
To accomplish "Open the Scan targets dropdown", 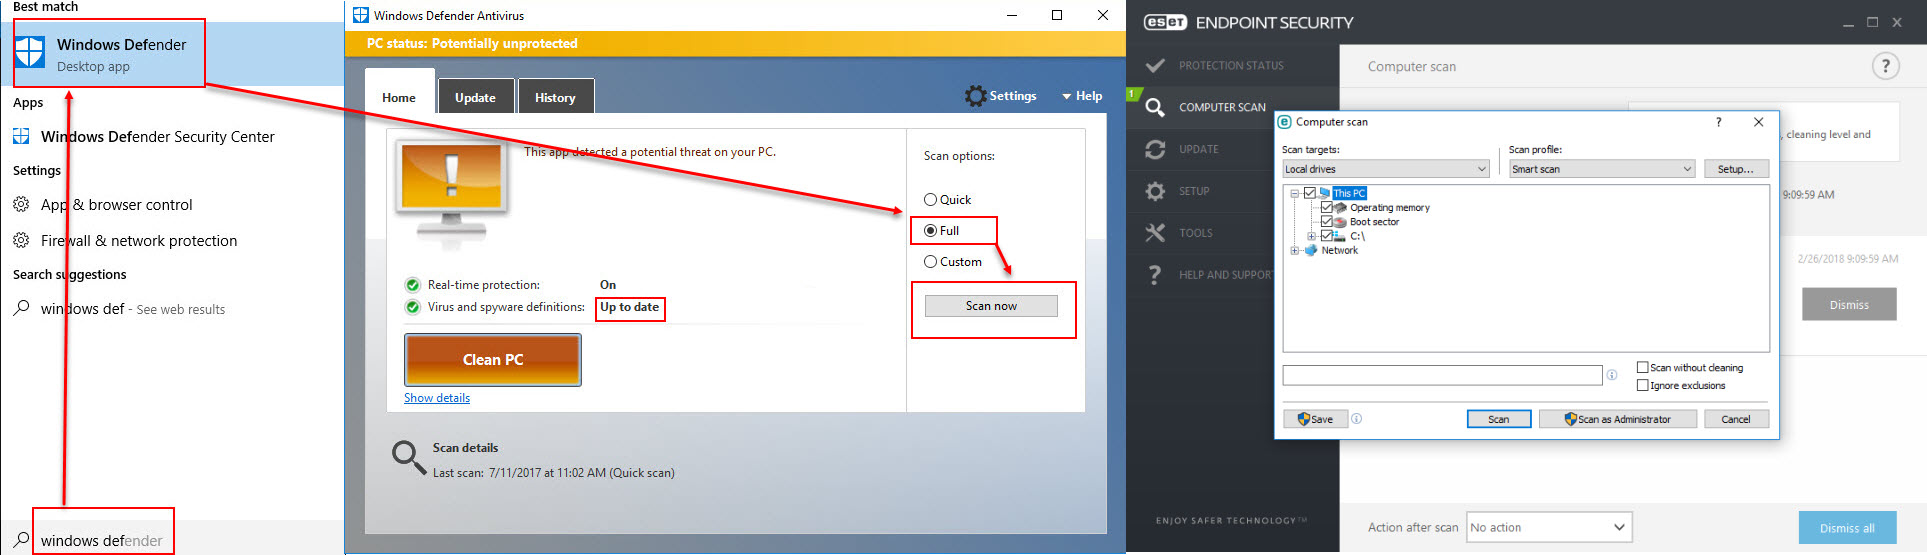I will coord(1386,169).
